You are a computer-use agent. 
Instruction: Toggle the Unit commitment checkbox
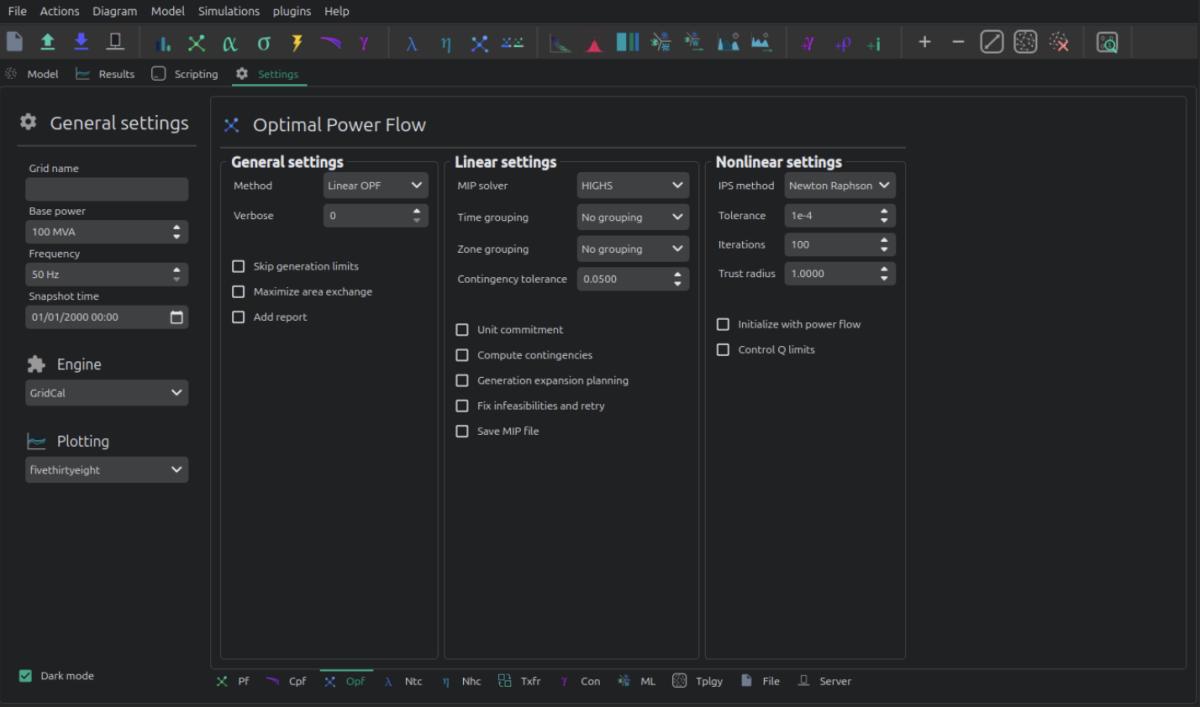(462, 329)
